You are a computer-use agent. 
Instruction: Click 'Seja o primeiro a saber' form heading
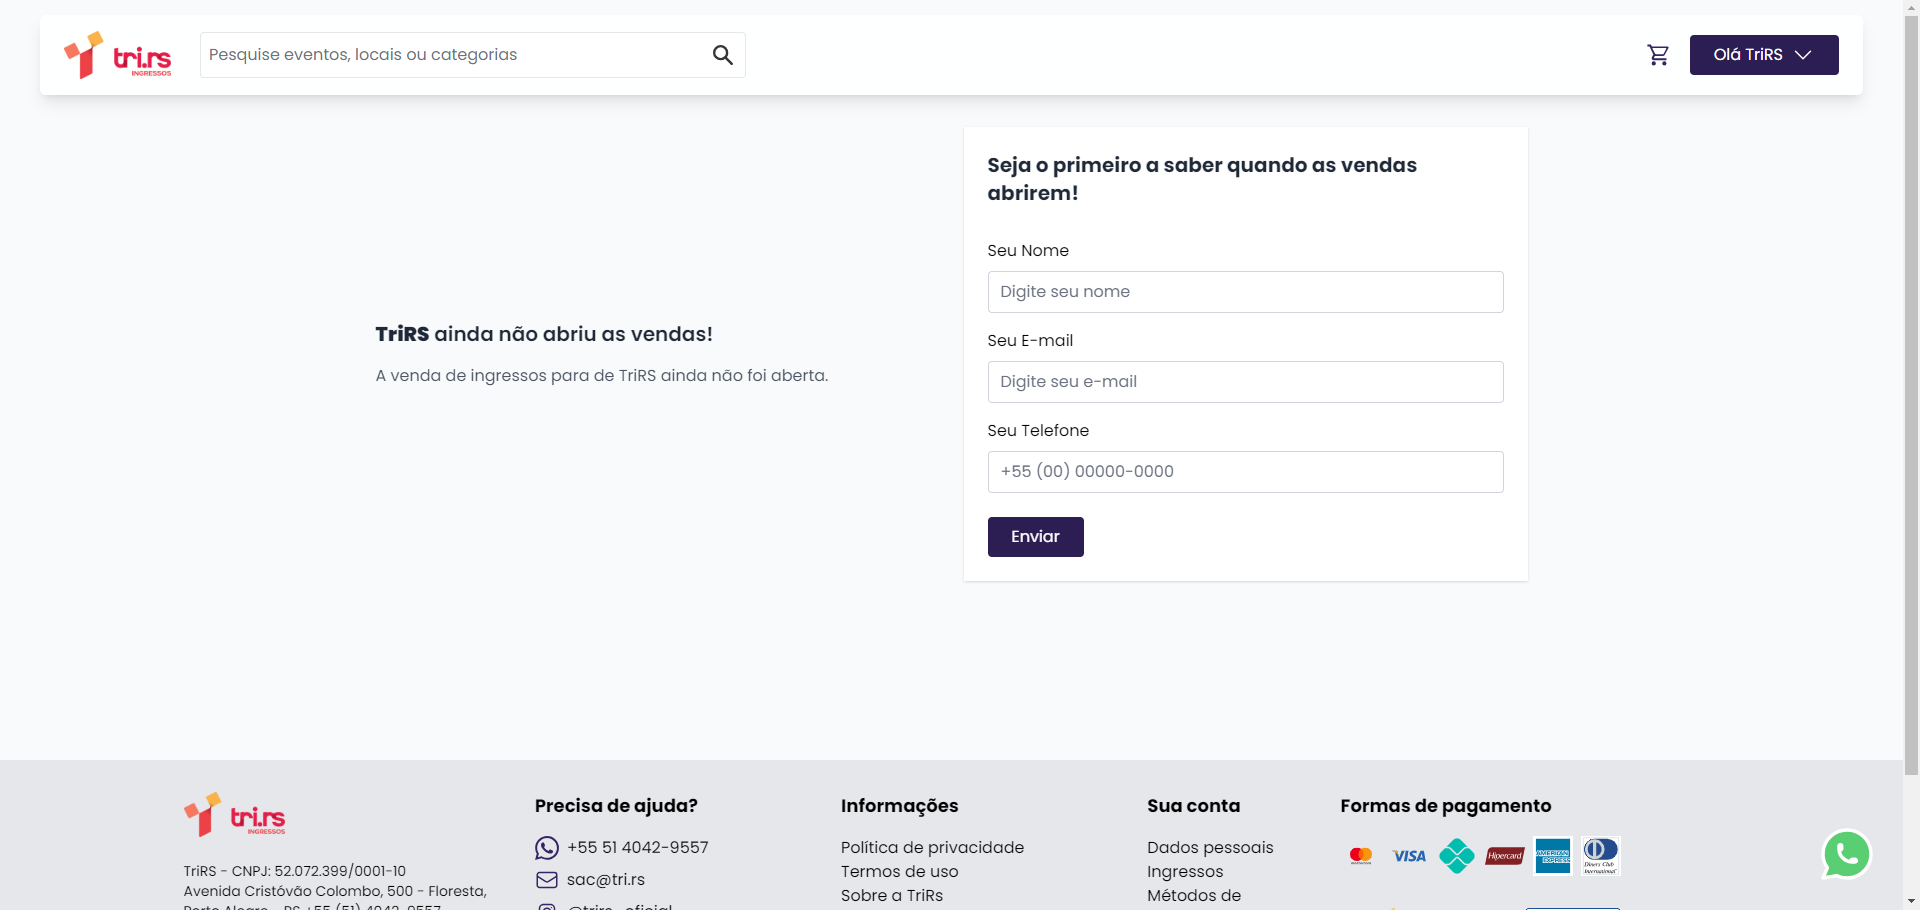(x=1202, y=179)
